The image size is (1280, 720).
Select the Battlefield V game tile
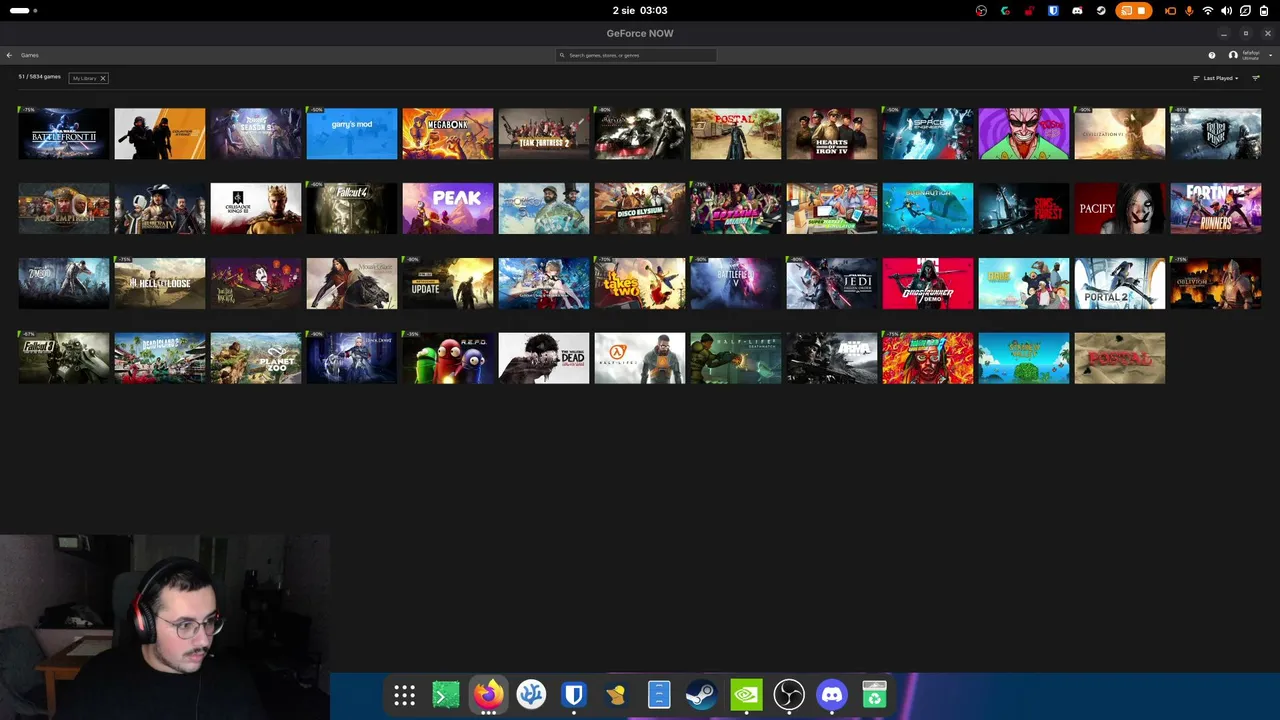click(x=736, y=284)
